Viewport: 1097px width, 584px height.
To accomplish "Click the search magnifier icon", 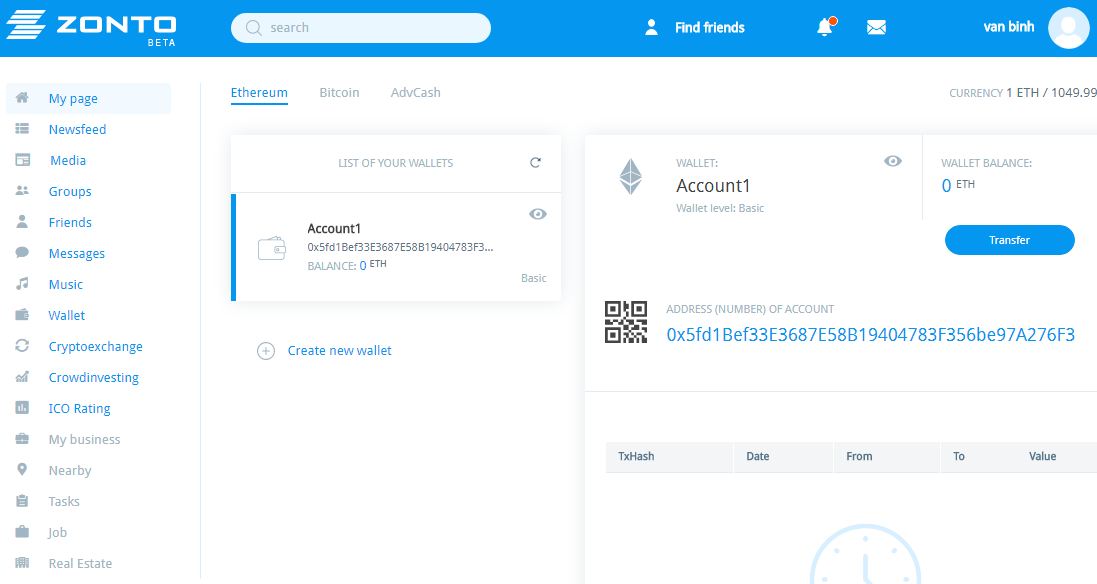I will coord(253,28).
